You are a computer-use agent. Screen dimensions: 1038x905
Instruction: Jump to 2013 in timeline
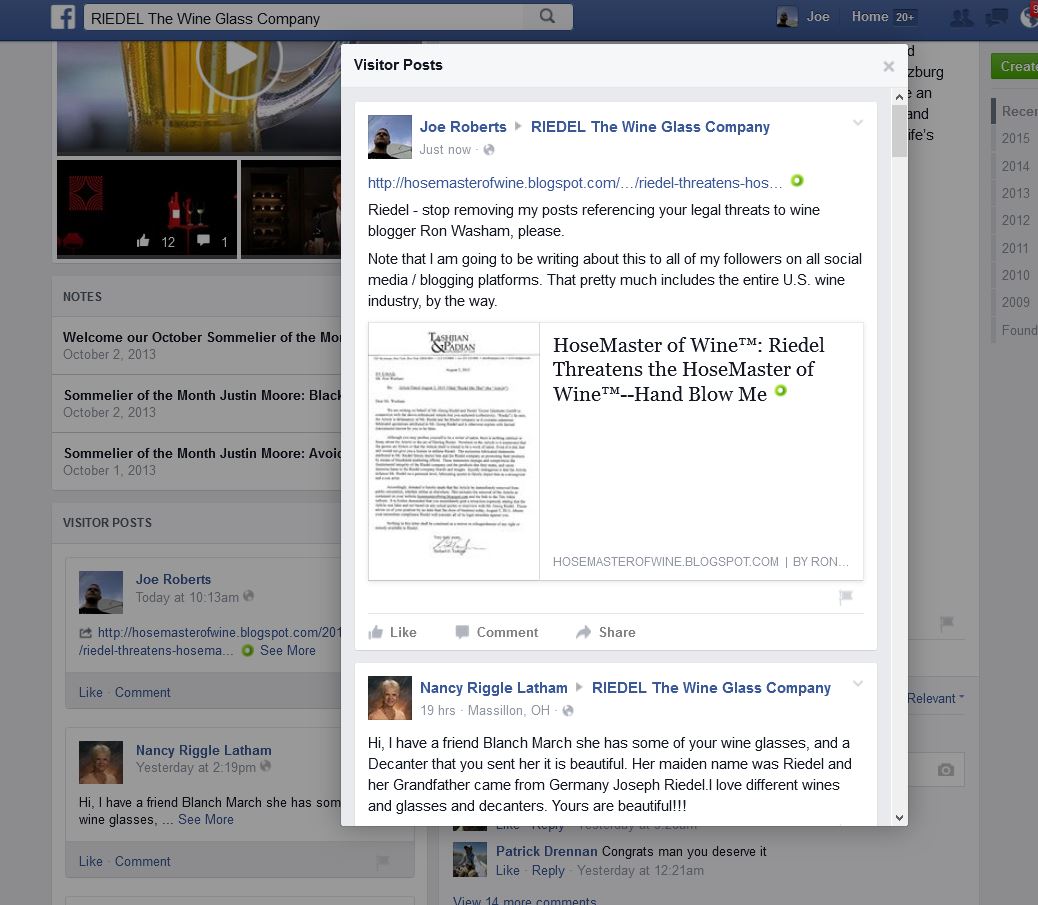coord(1015,193)
